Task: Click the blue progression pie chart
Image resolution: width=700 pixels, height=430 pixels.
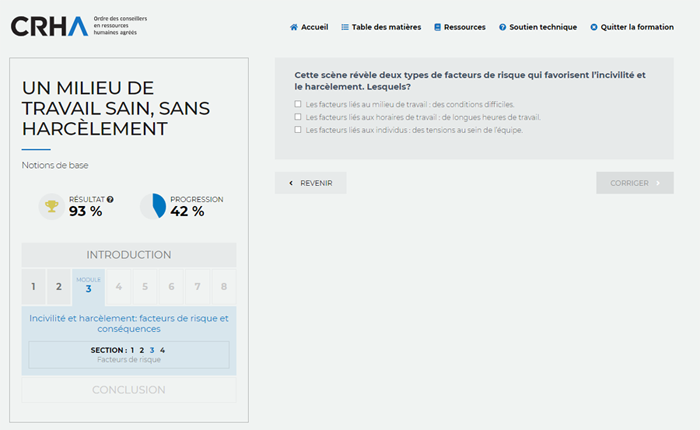Action: point(153,206)
